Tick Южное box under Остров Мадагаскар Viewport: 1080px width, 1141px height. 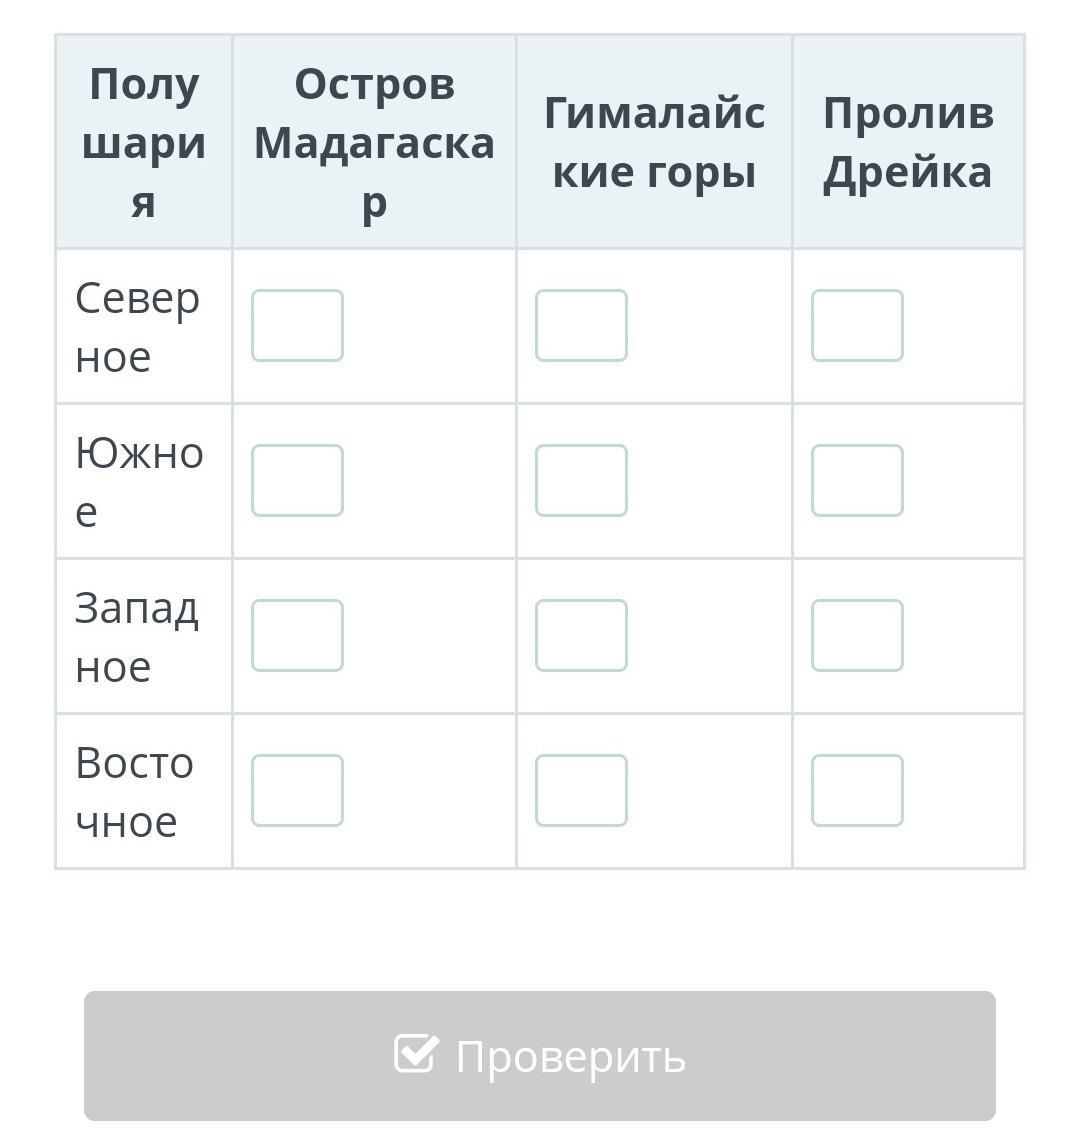point(297,480)
